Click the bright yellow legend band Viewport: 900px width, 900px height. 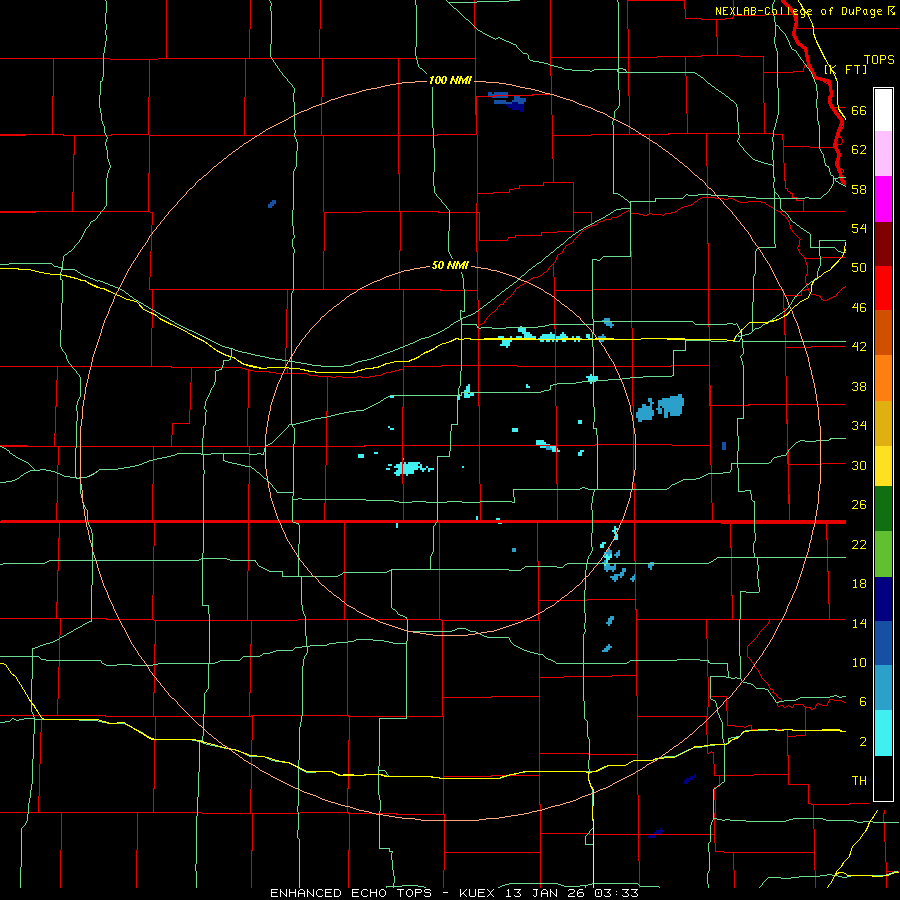click(883, 466)
